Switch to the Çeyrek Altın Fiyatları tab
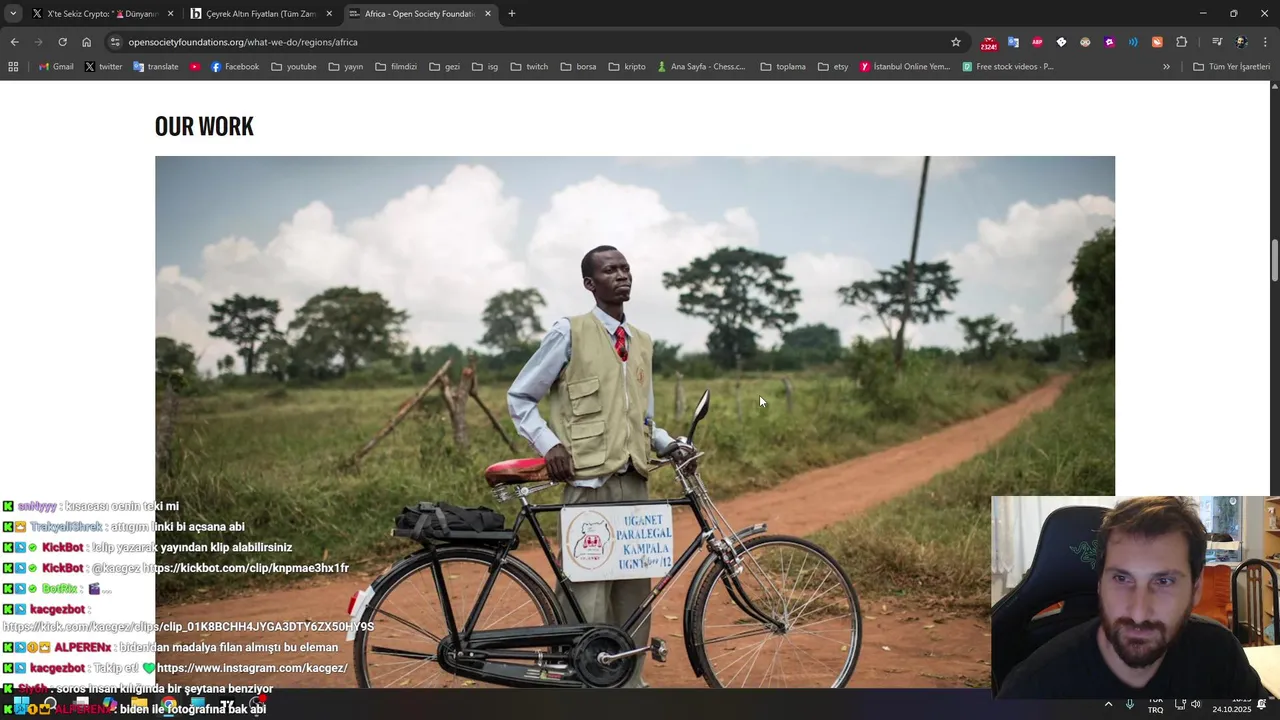Image resolution: width=1280 pixels, height=720 pixels. [261, 14]
